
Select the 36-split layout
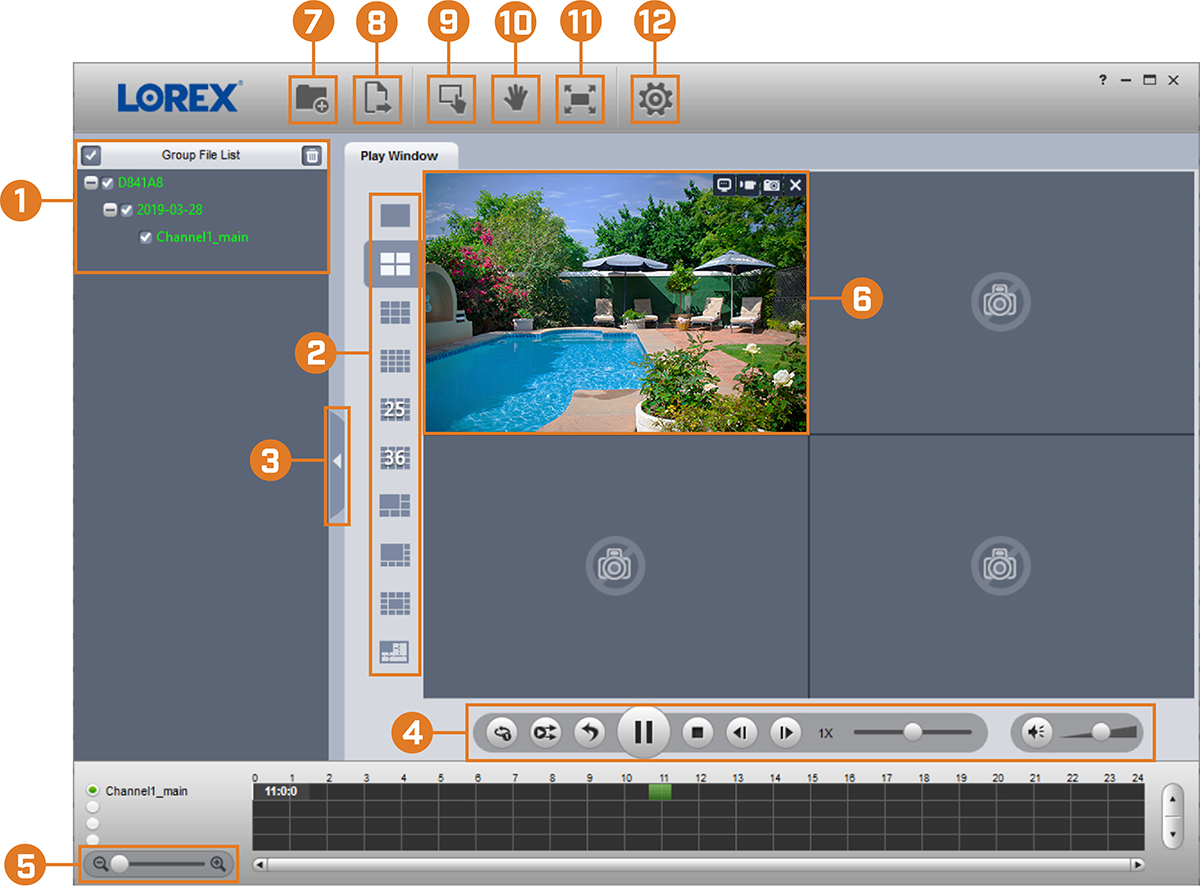pos(395,458)
